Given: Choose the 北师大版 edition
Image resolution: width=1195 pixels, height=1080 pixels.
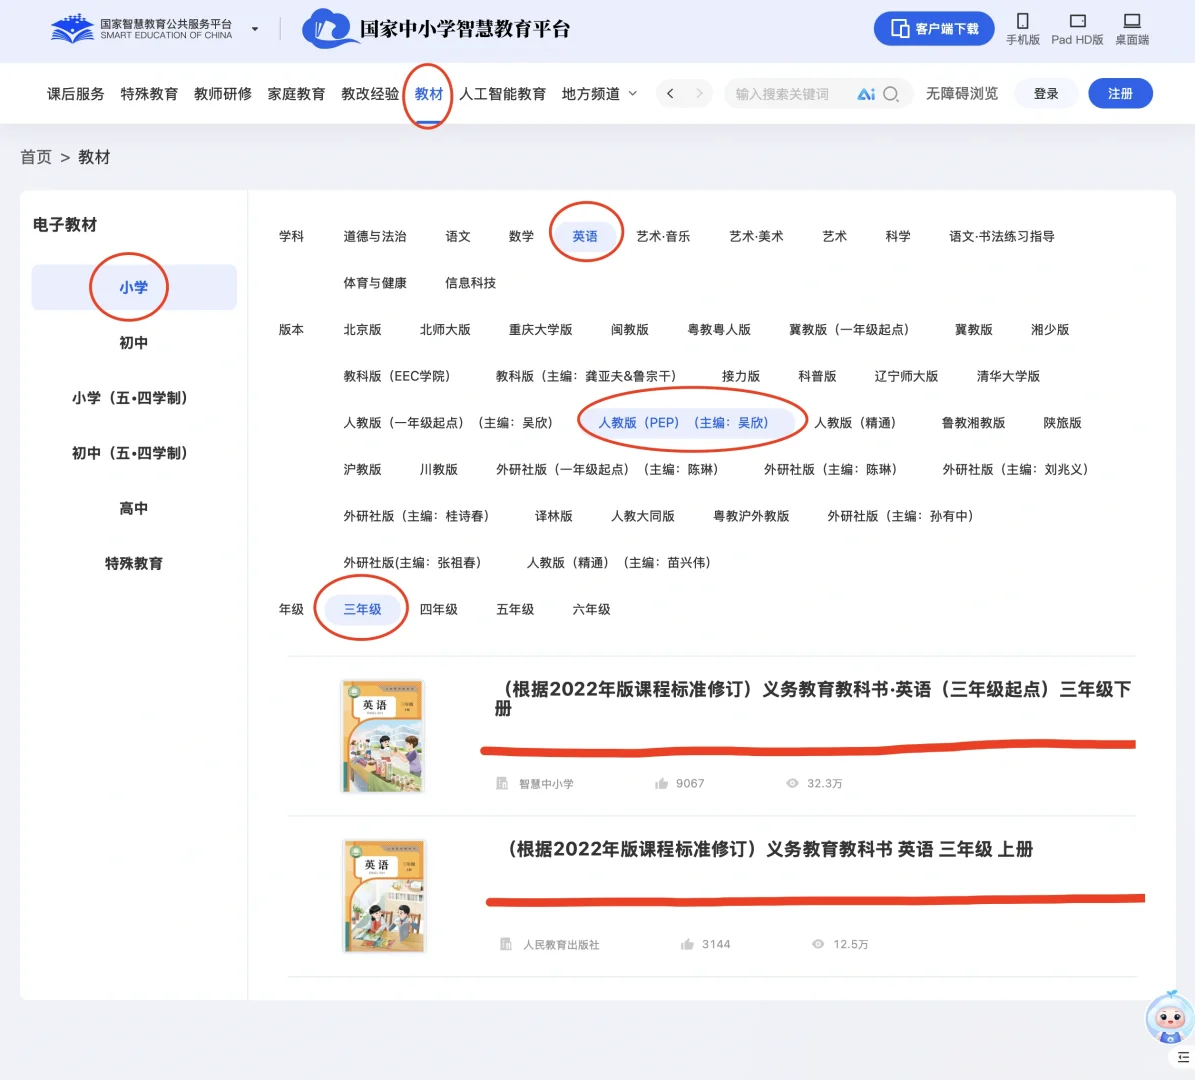Looking at the screenshot, I should pos(445,329).
